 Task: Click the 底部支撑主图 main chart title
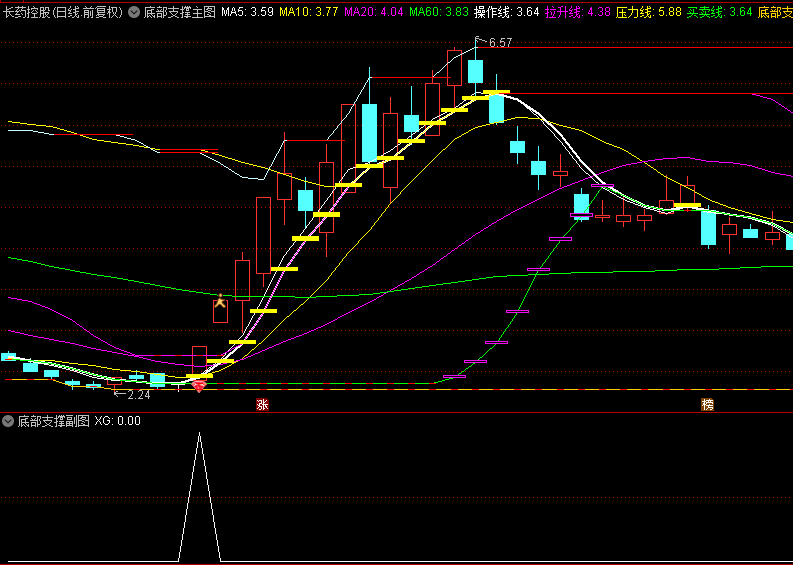(x=179, y=13)
